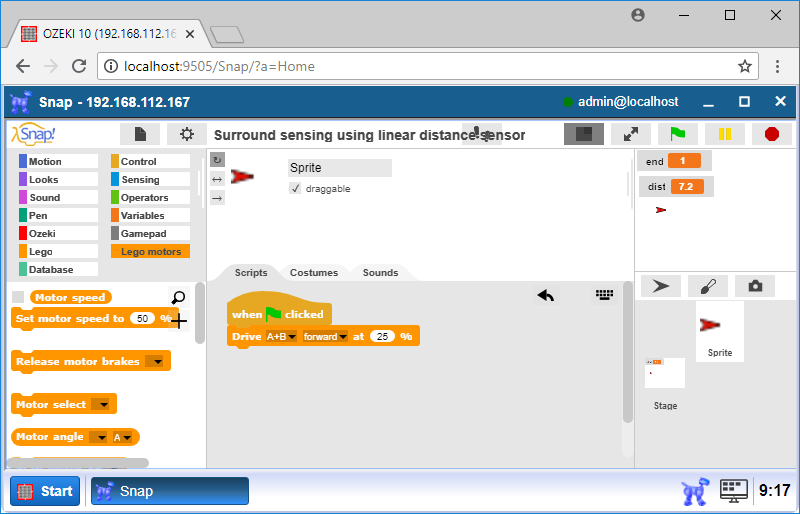
Task: Toggle keyboard entry icon in scripts area
Action: point(604,295)
